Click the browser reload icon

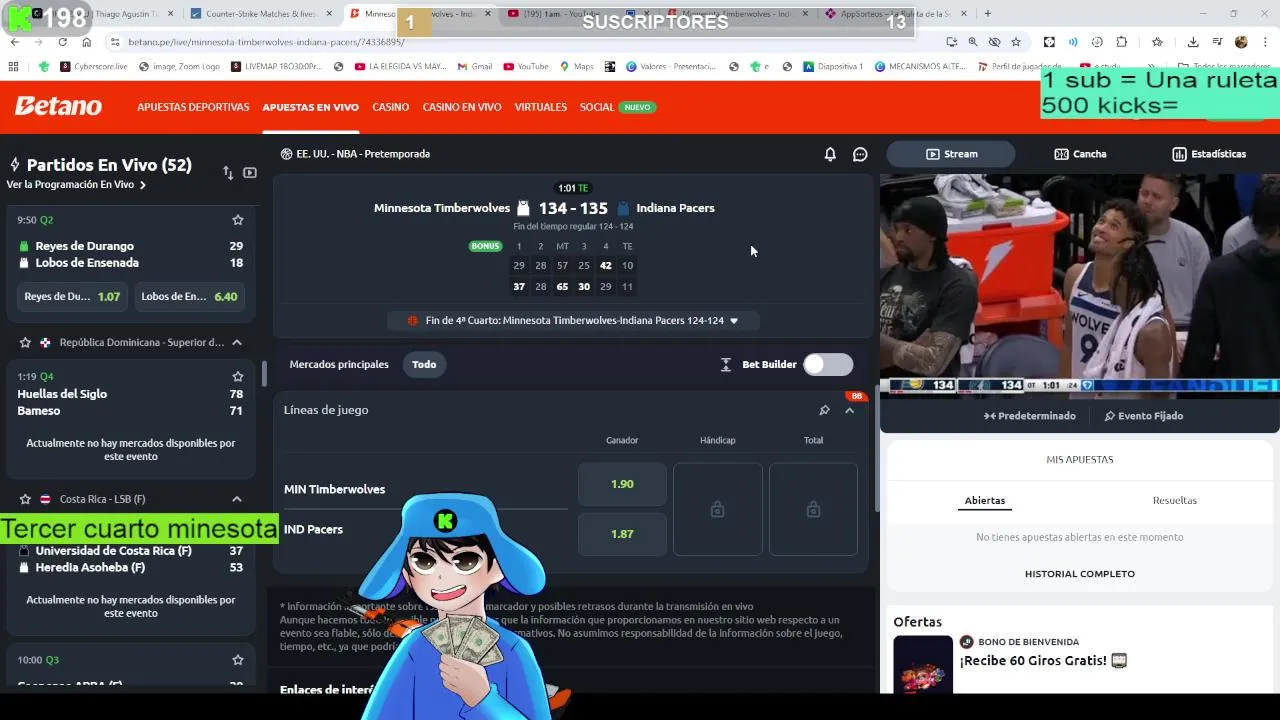click(x=62, y=42)
